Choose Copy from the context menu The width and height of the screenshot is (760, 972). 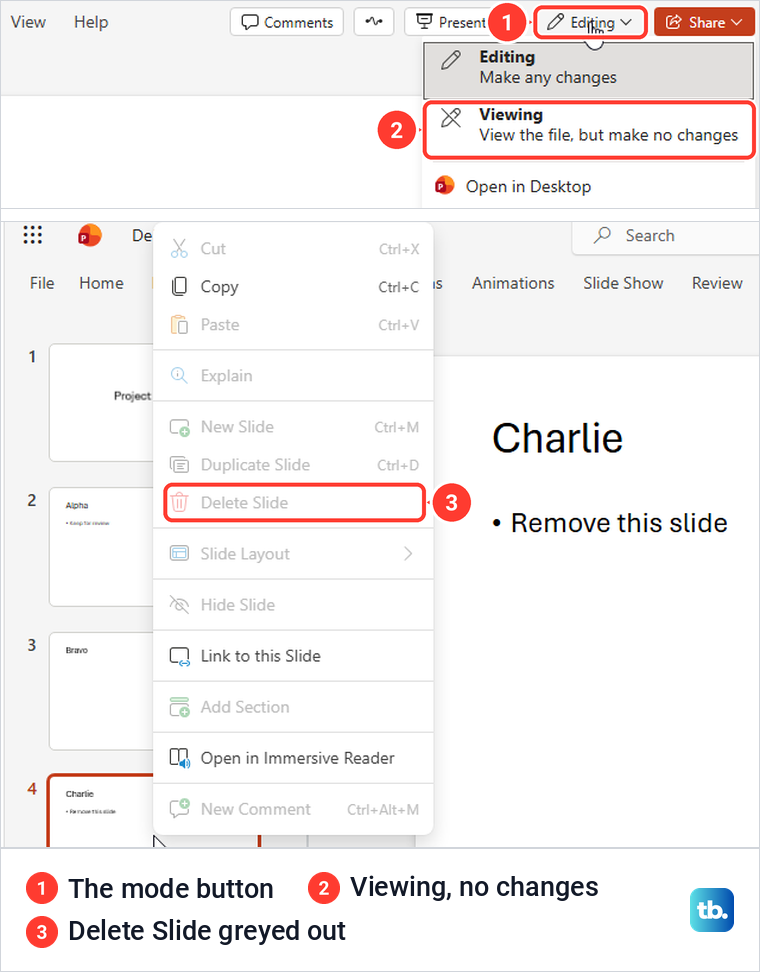click(x=293, y=286)
